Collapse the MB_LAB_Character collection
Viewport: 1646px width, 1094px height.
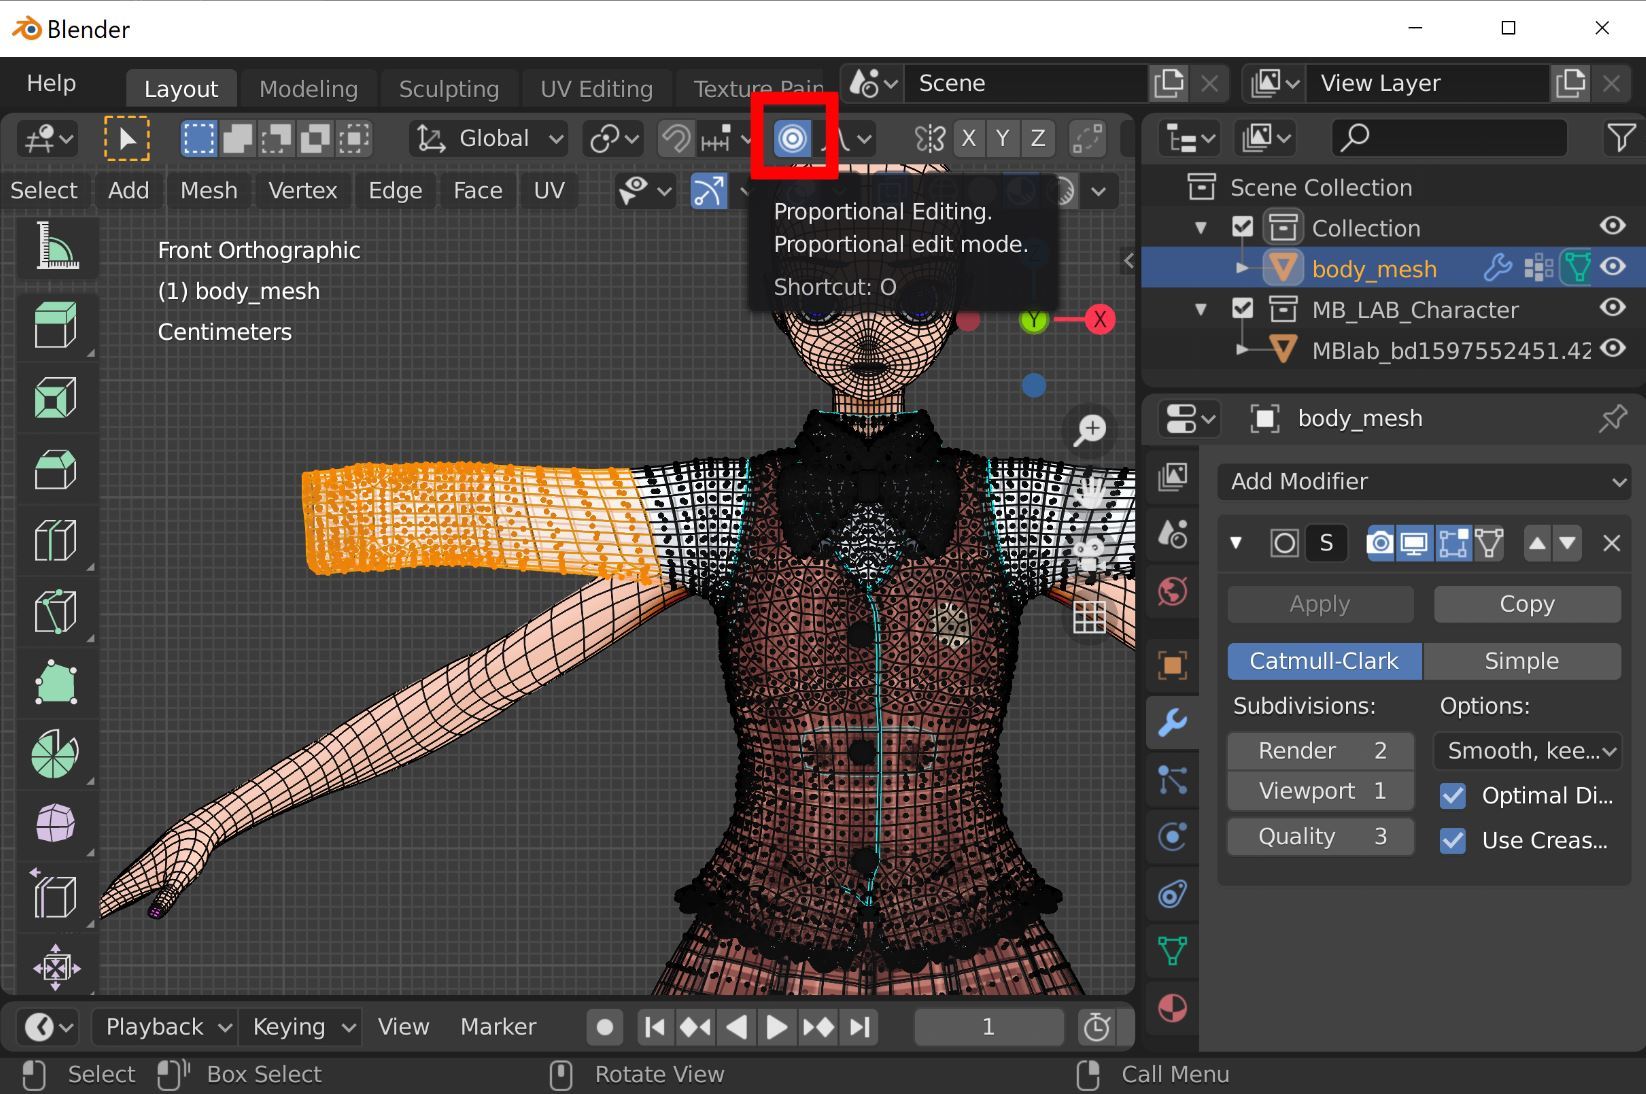pos(1201,310)
